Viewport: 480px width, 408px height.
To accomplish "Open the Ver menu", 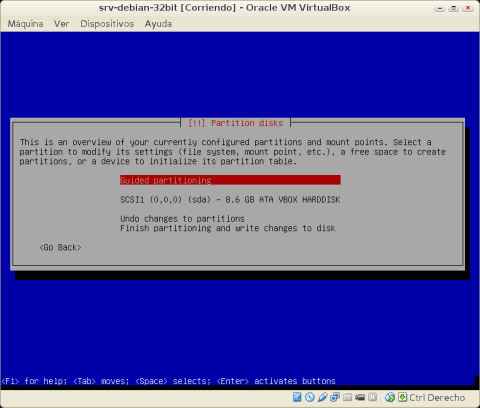I will coord(61,24).
